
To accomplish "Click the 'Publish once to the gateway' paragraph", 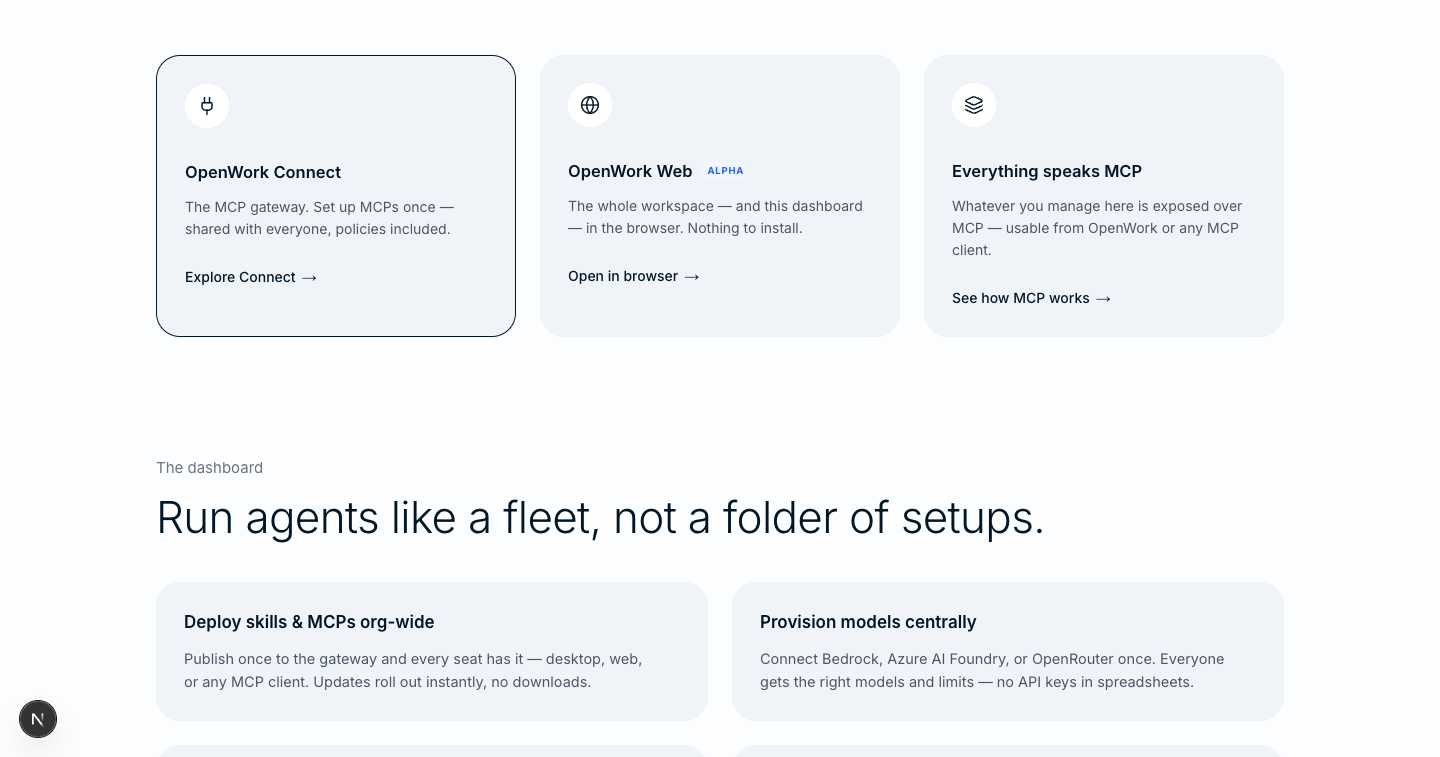I will (413, 670).
